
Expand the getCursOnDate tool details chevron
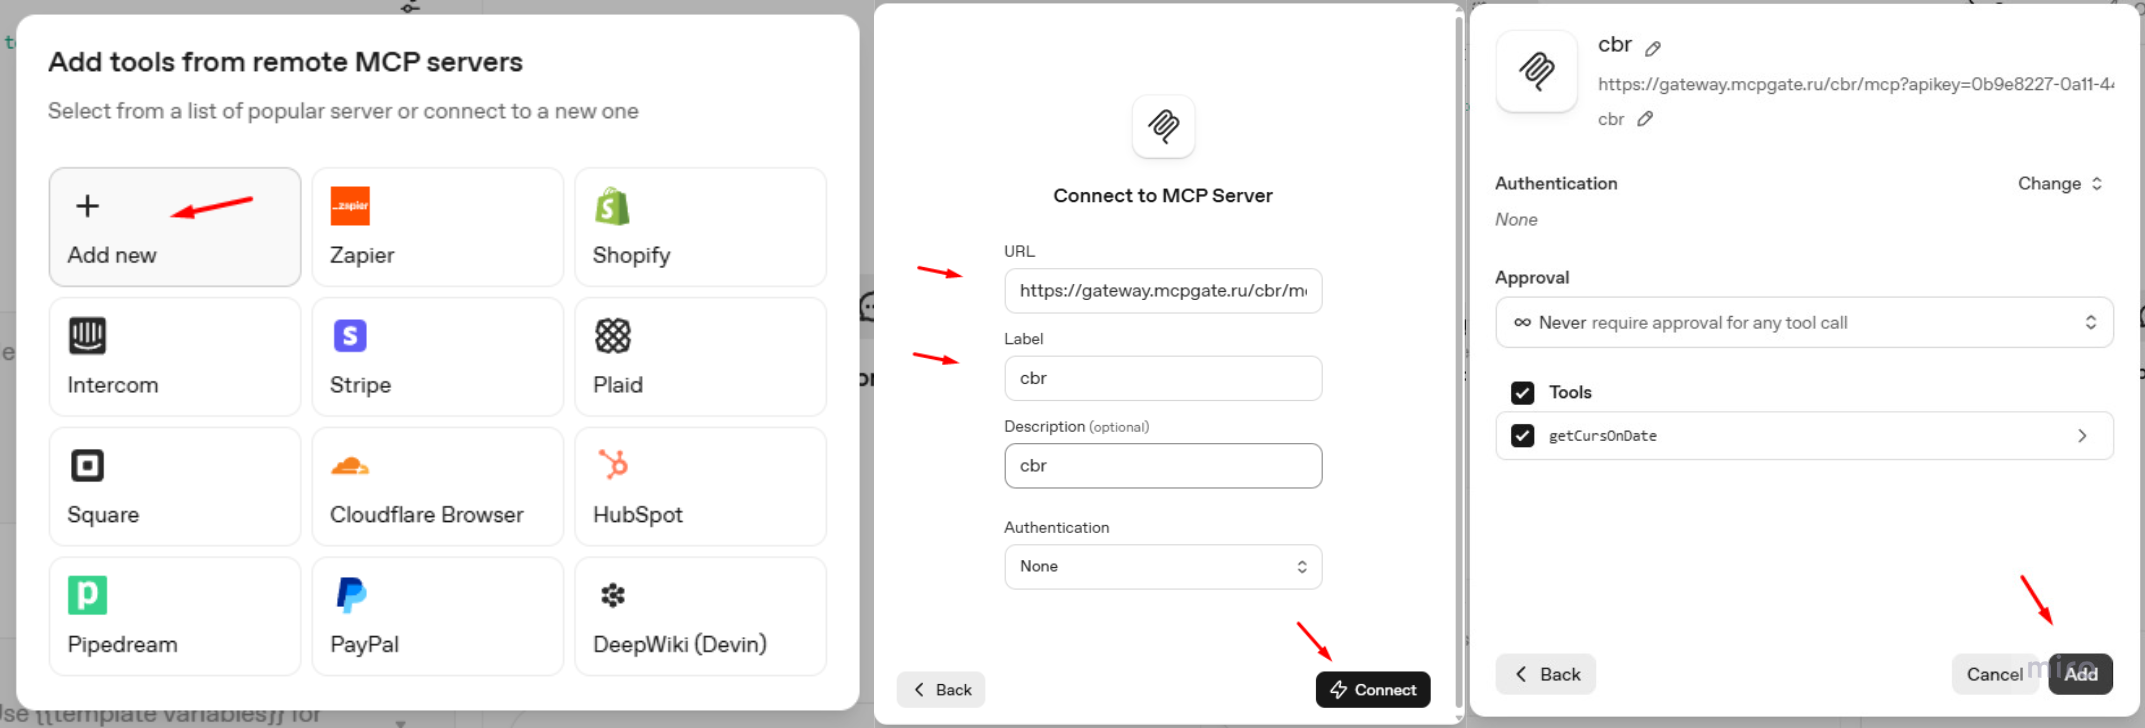tap(2082, 436)
